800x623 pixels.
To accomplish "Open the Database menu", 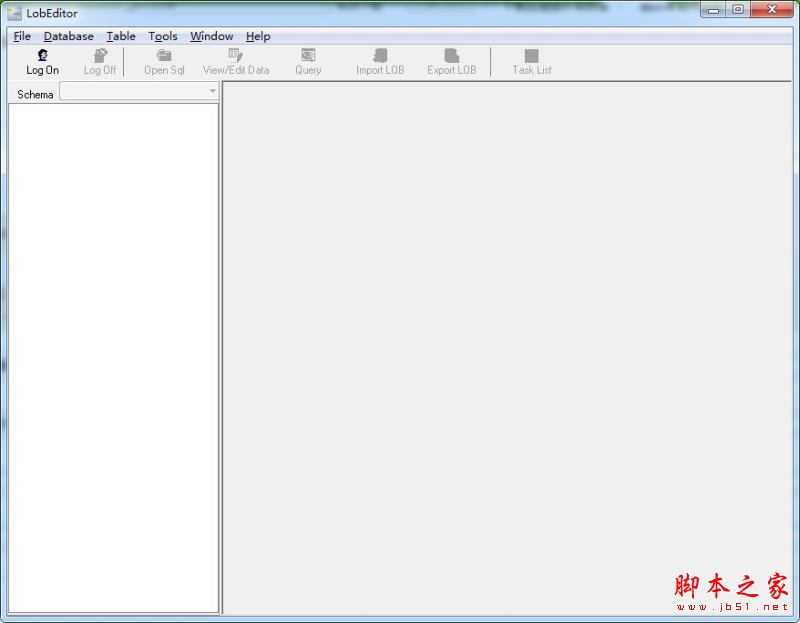I will (x=69, y=36).
